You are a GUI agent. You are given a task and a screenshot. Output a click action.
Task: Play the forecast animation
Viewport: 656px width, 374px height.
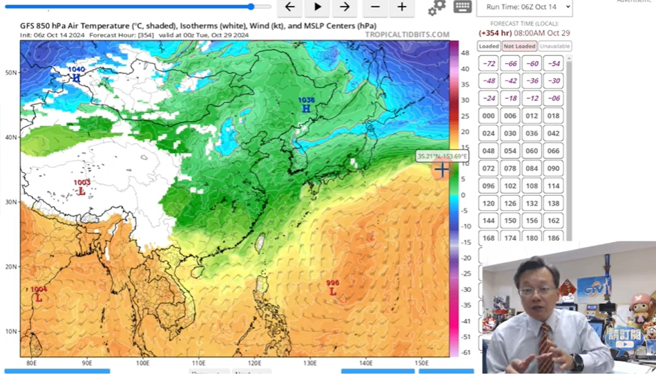click(x=318, y=7)
